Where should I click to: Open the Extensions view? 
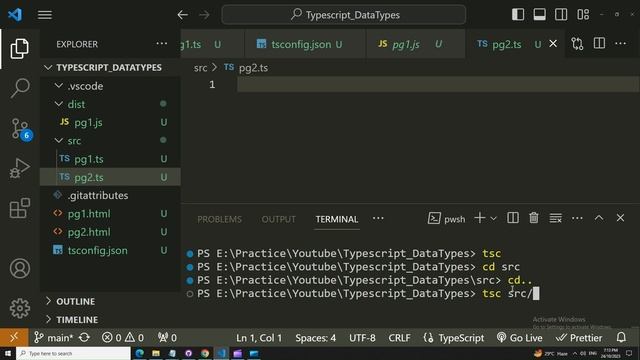(20, 208)
